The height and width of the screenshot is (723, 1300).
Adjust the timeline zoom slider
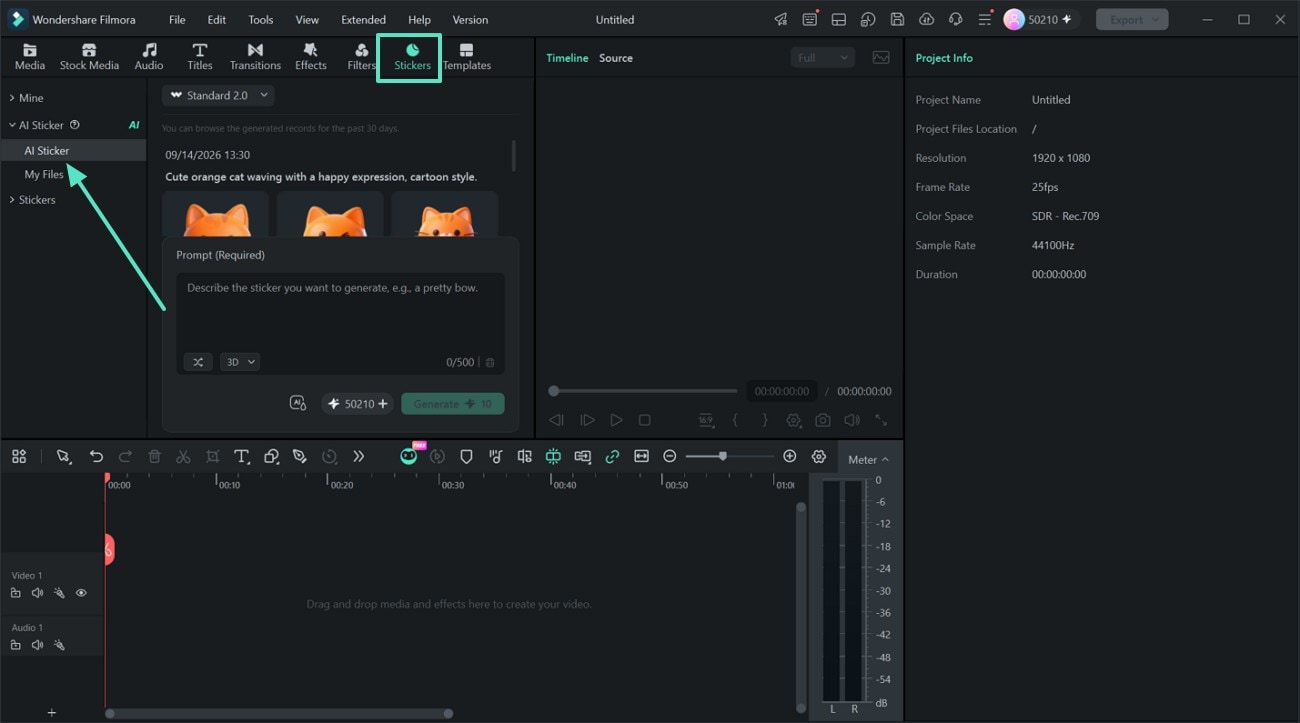click(729, 456)
